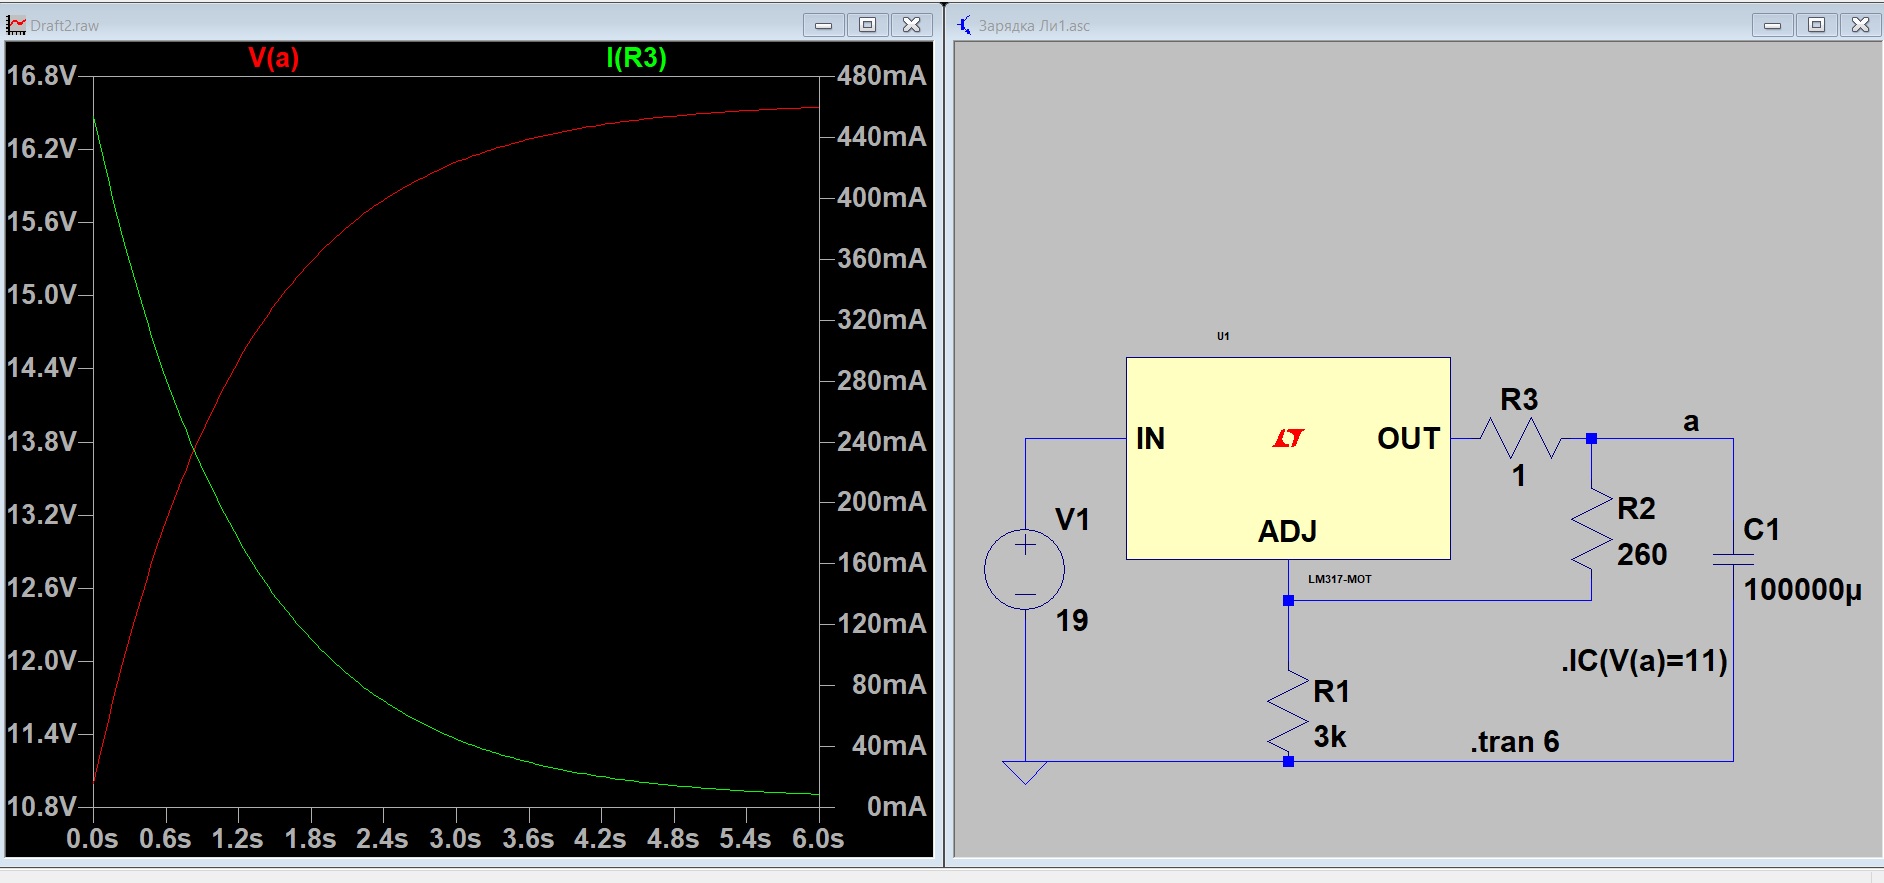Click the Draft2.raw window title icon

(16, 25)
